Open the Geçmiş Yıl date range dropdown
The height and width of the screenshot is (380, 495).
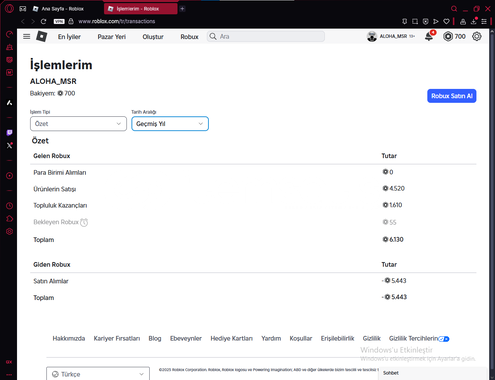[170, 124]
